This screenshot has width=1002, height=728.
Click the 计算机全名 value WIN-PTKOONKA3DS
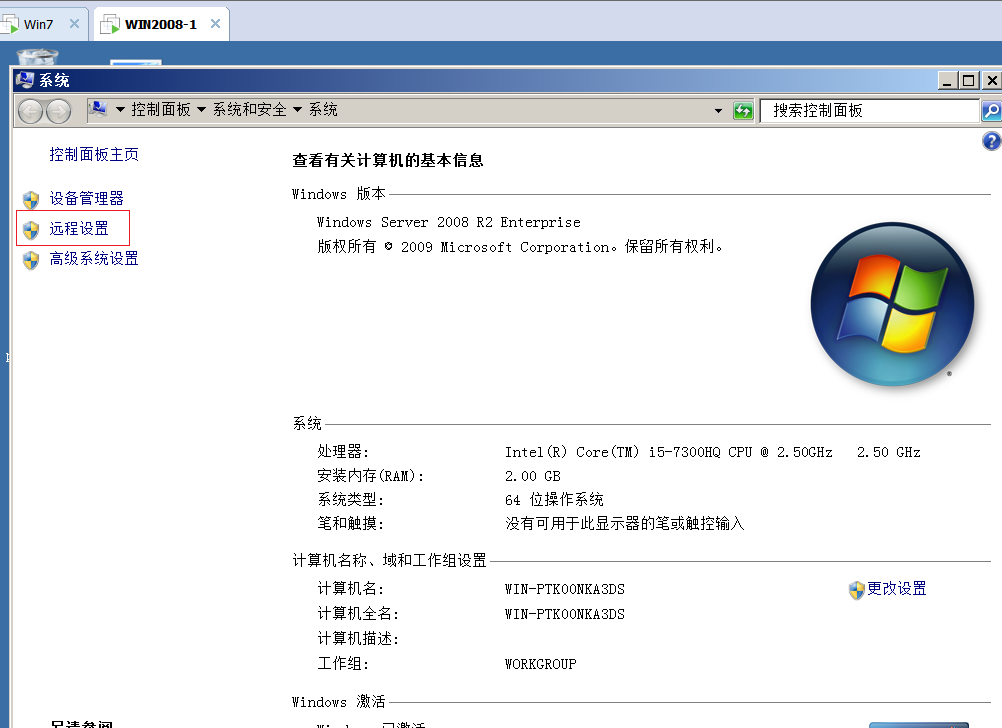(x=565, y=614)
